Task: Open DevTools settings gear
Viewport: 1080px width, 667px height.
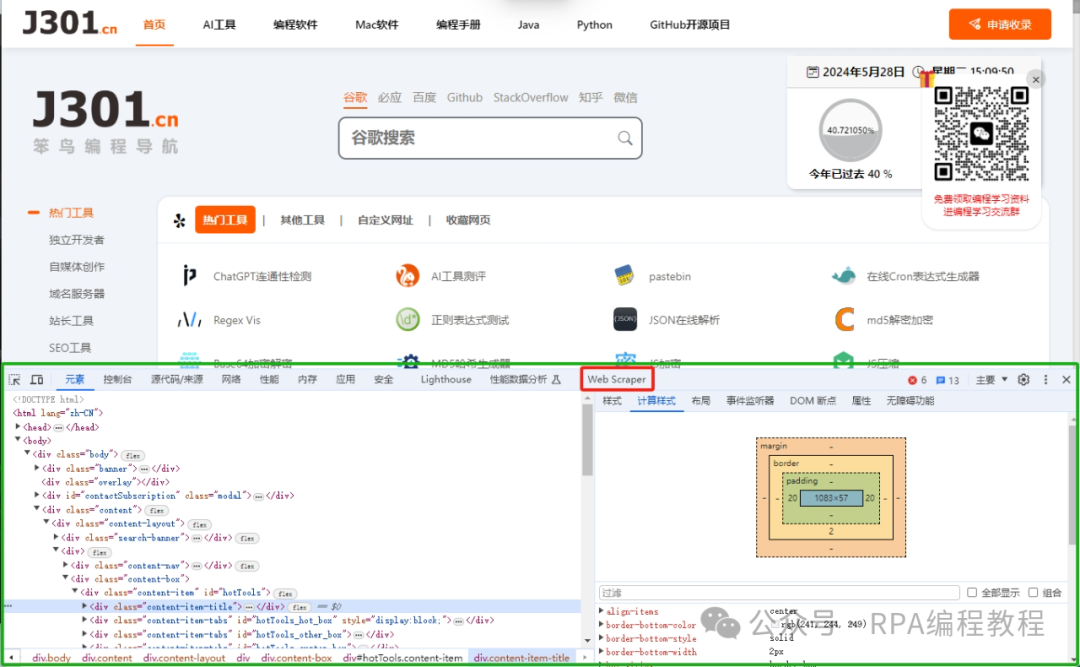Action: pyautogui.click(x=1024, y=380)
